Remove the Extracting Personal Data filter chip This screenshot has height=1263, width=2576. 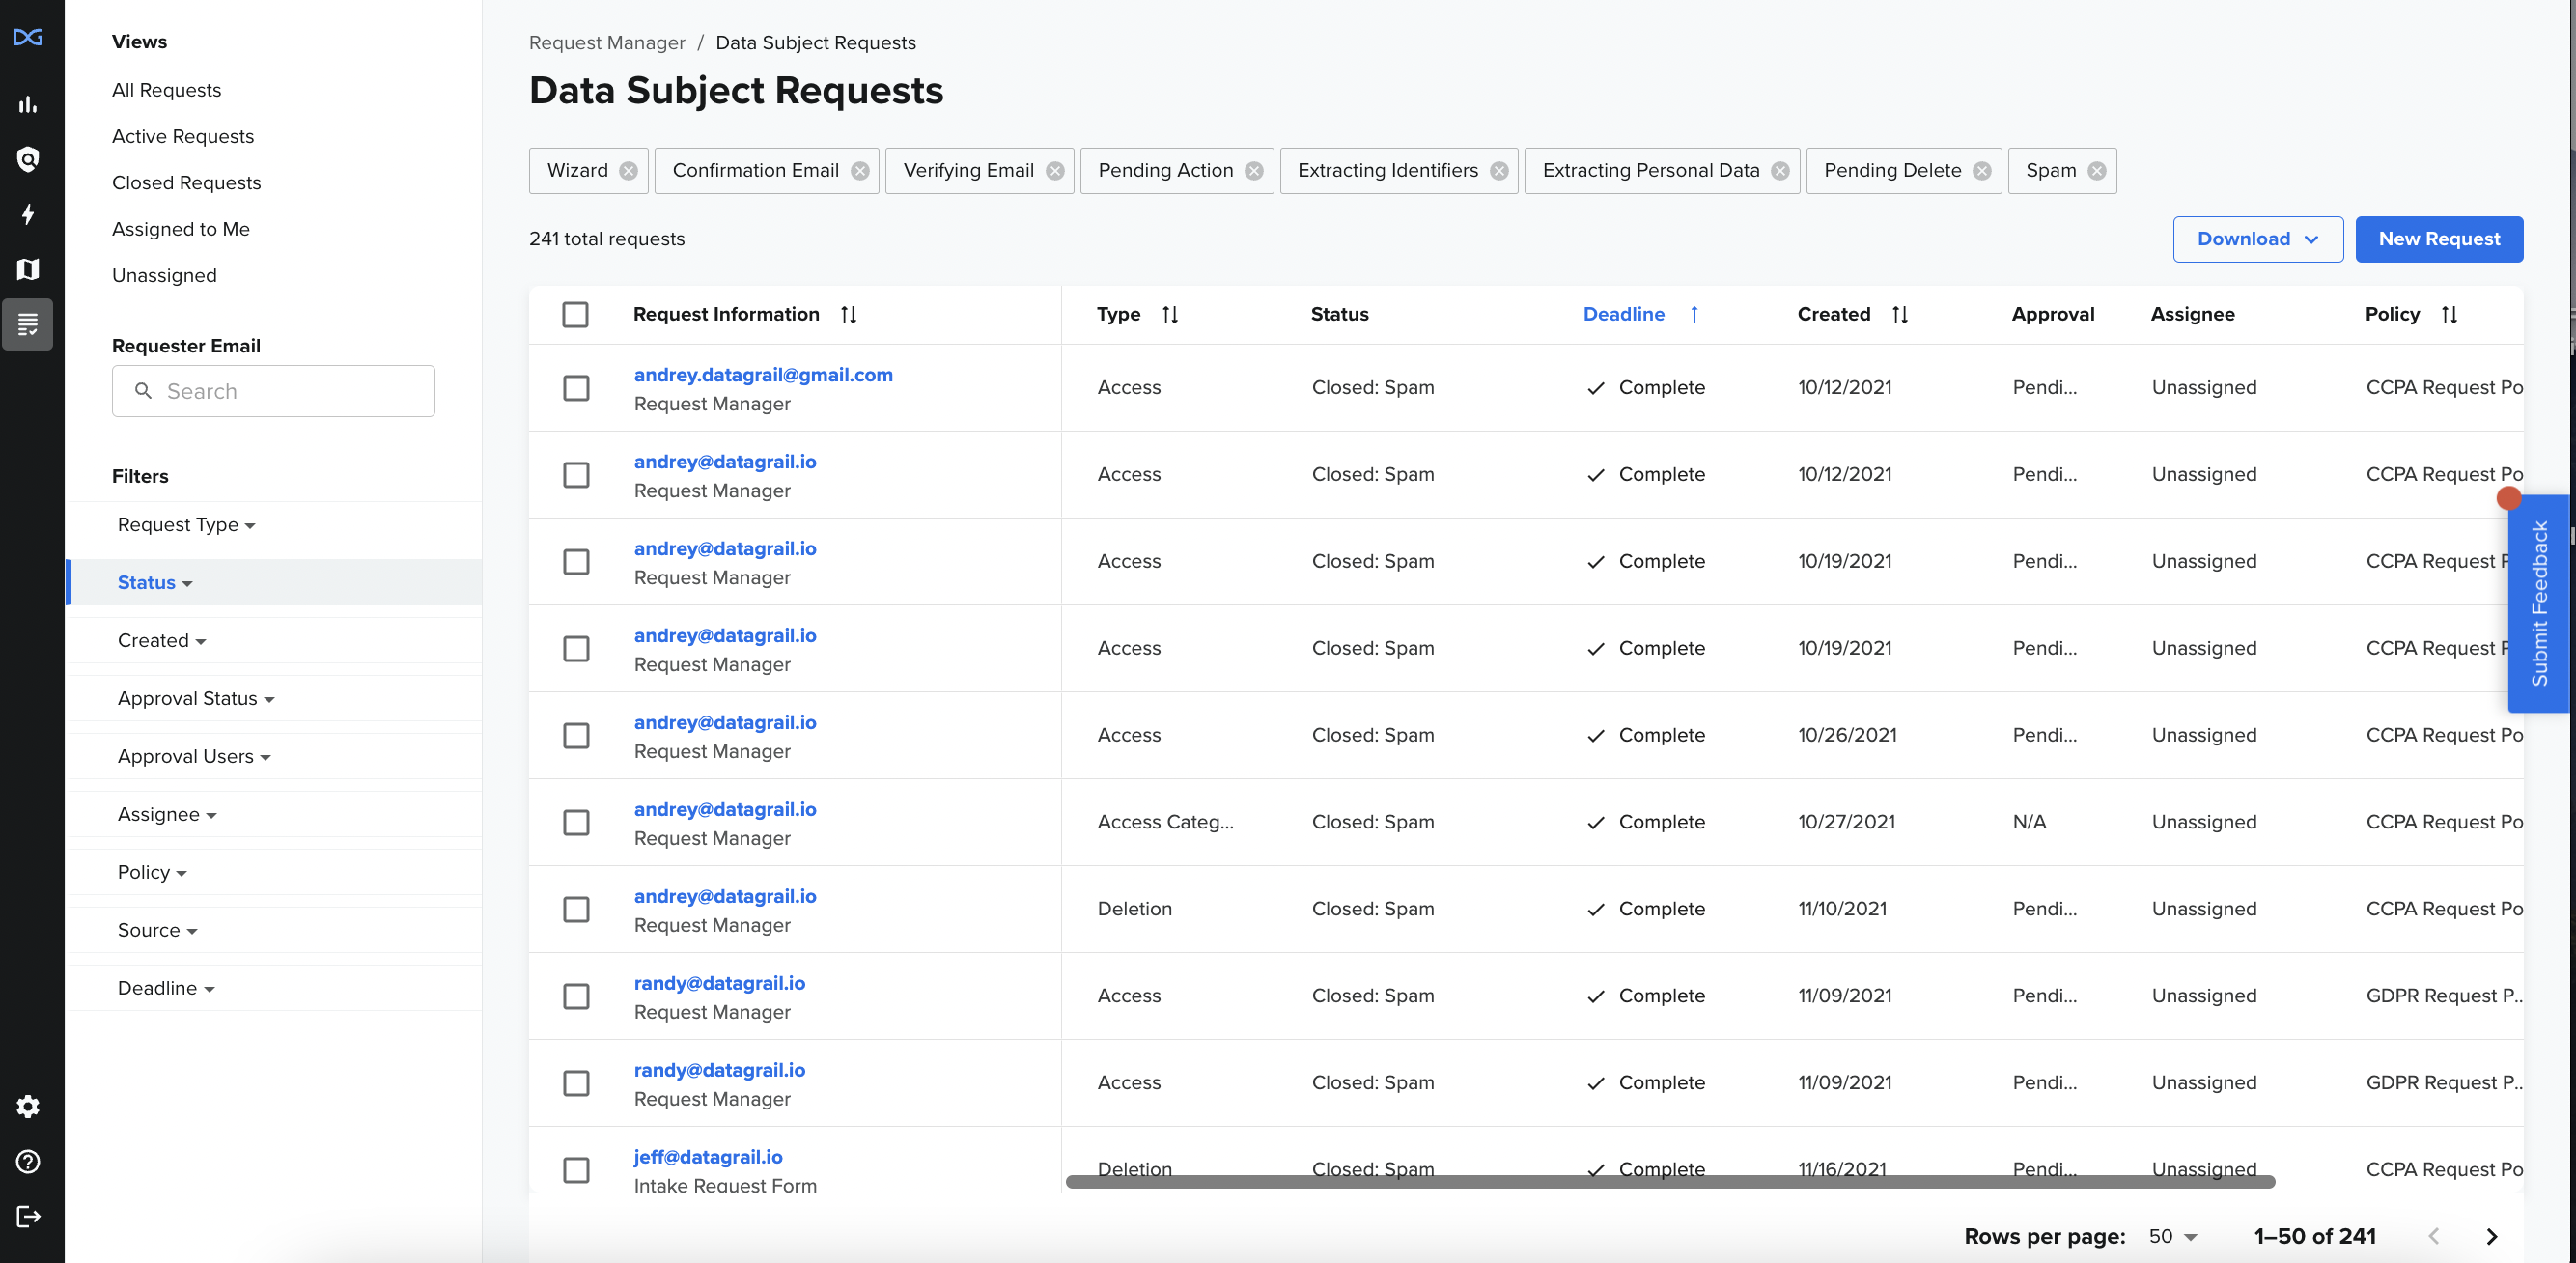[1780, 171]
